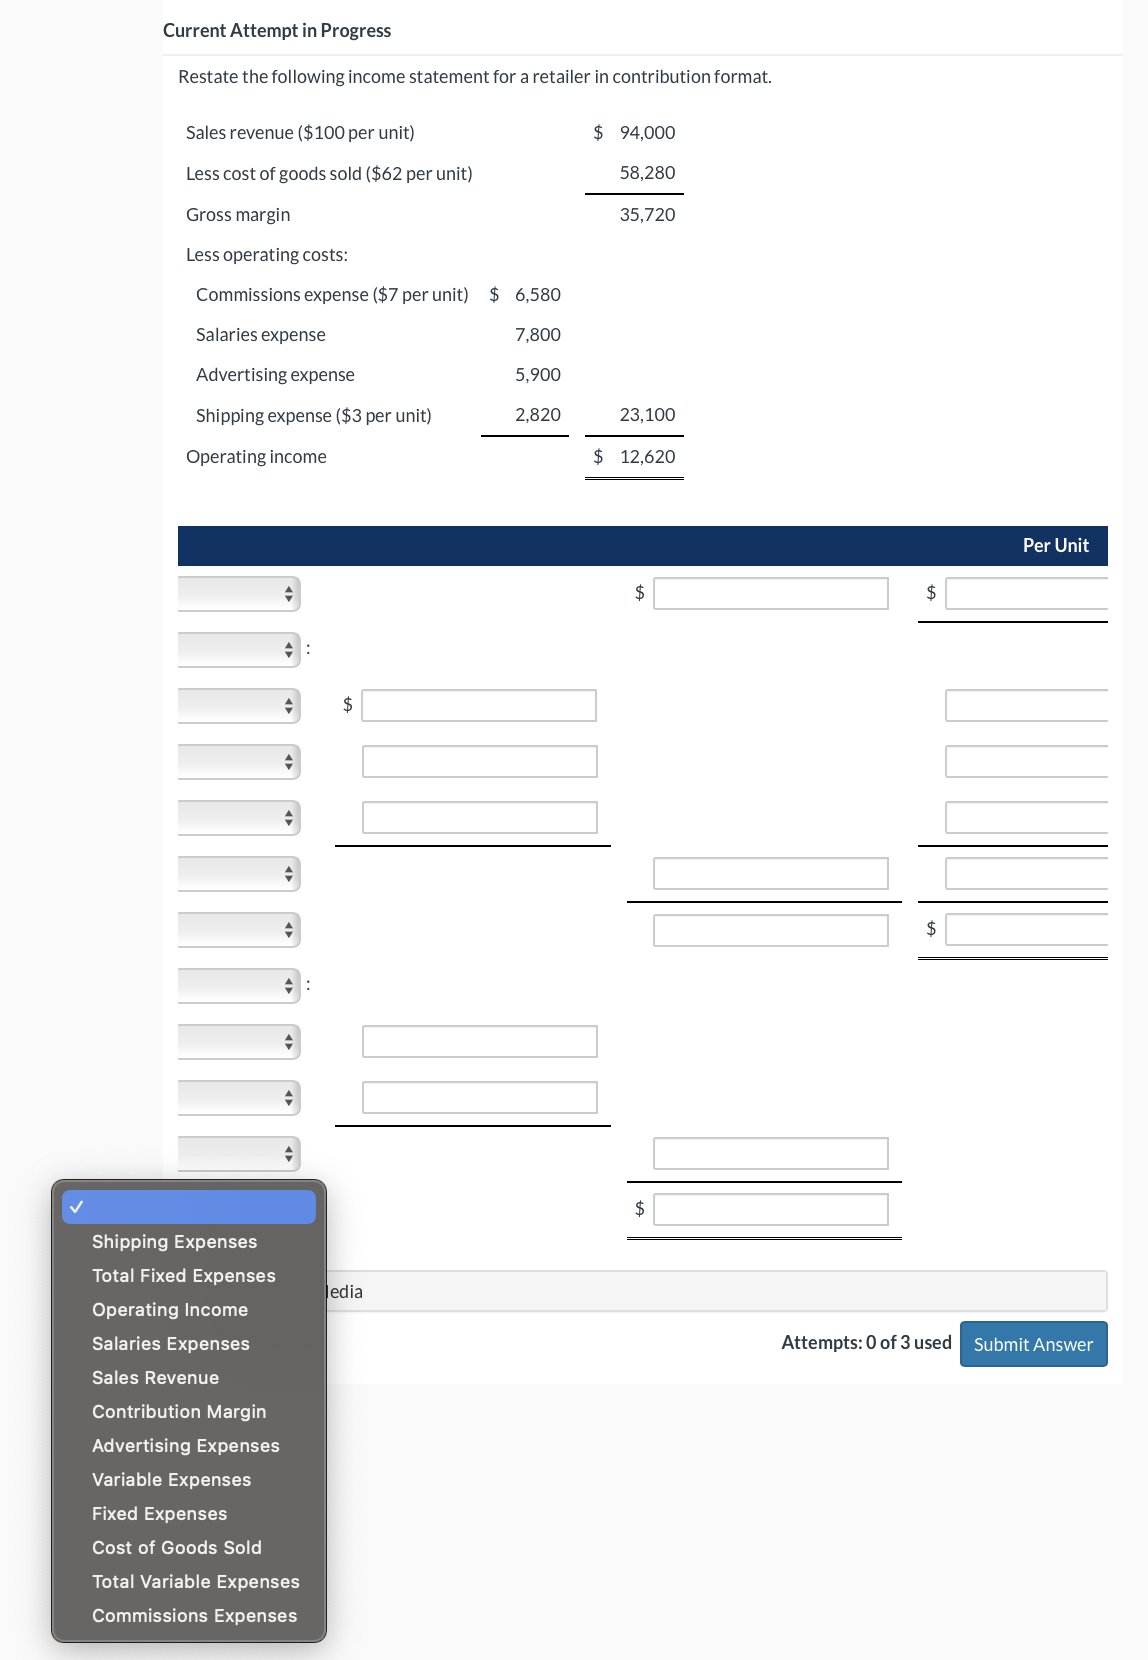This screenshot has height=1660, width=1148.
Task: Choose Total Fixed Expenses option
Action: click(x=189, y=1275)
